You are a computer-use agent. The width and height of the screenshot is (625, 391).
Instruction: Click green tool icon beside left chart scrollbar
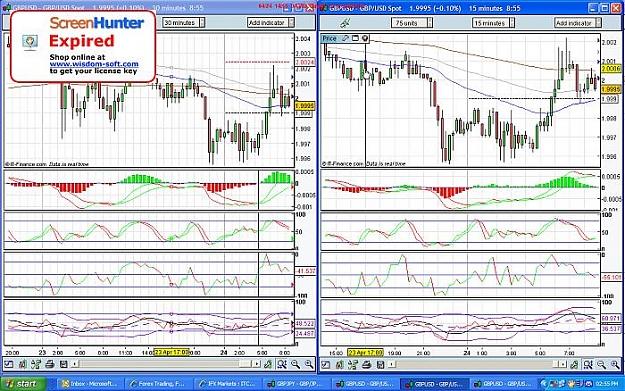[268, 364]
